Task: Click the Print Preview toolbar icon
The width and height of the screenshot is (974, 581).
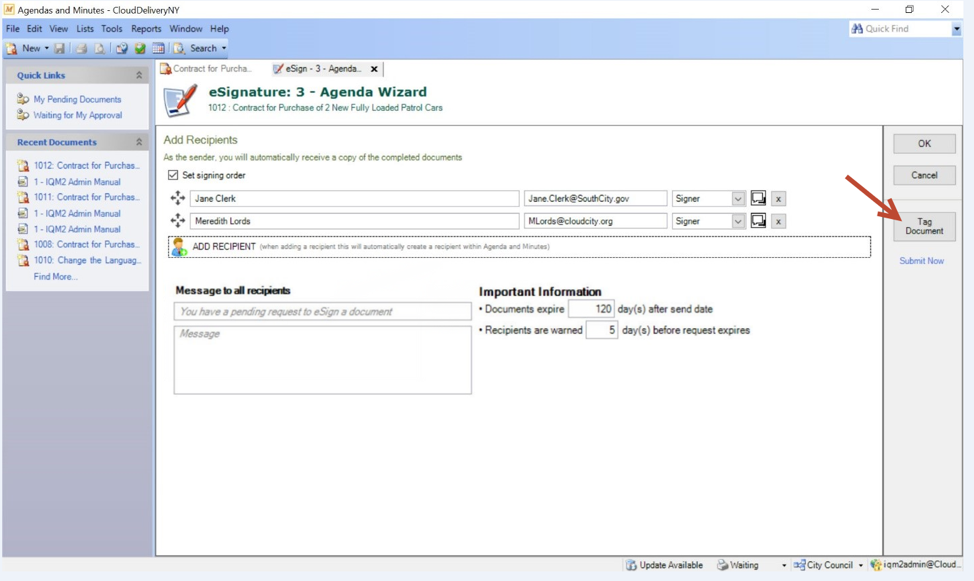Action: pos(99,48)
